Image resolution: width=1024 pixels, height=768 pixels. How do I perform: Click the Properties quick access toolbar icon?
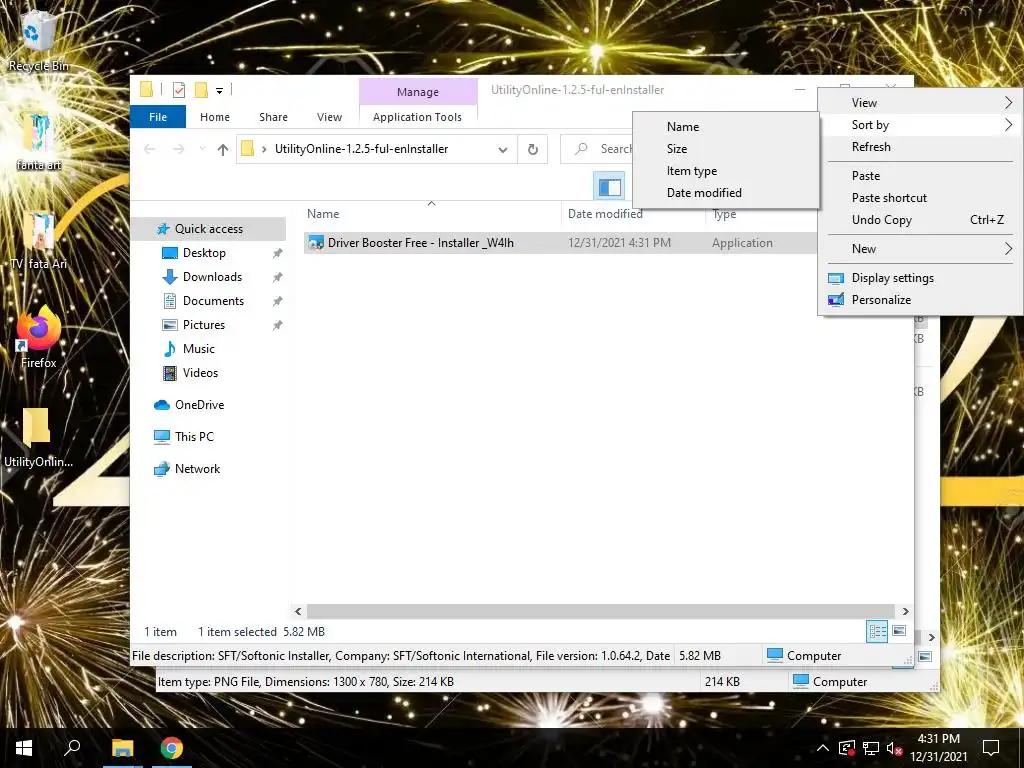(178, 90)
